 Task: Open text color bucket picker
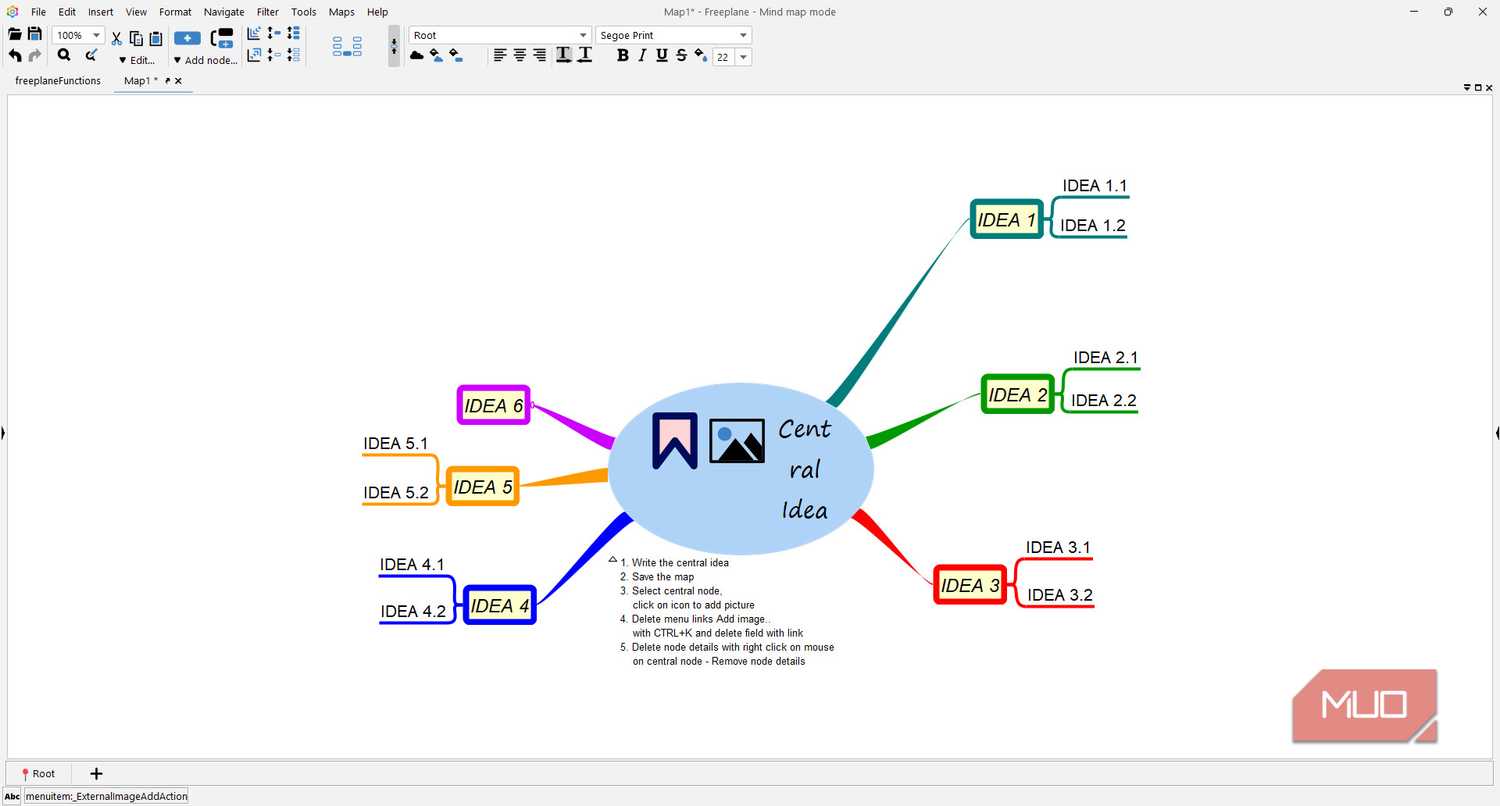pyautogui.click(x=700, y=56)
